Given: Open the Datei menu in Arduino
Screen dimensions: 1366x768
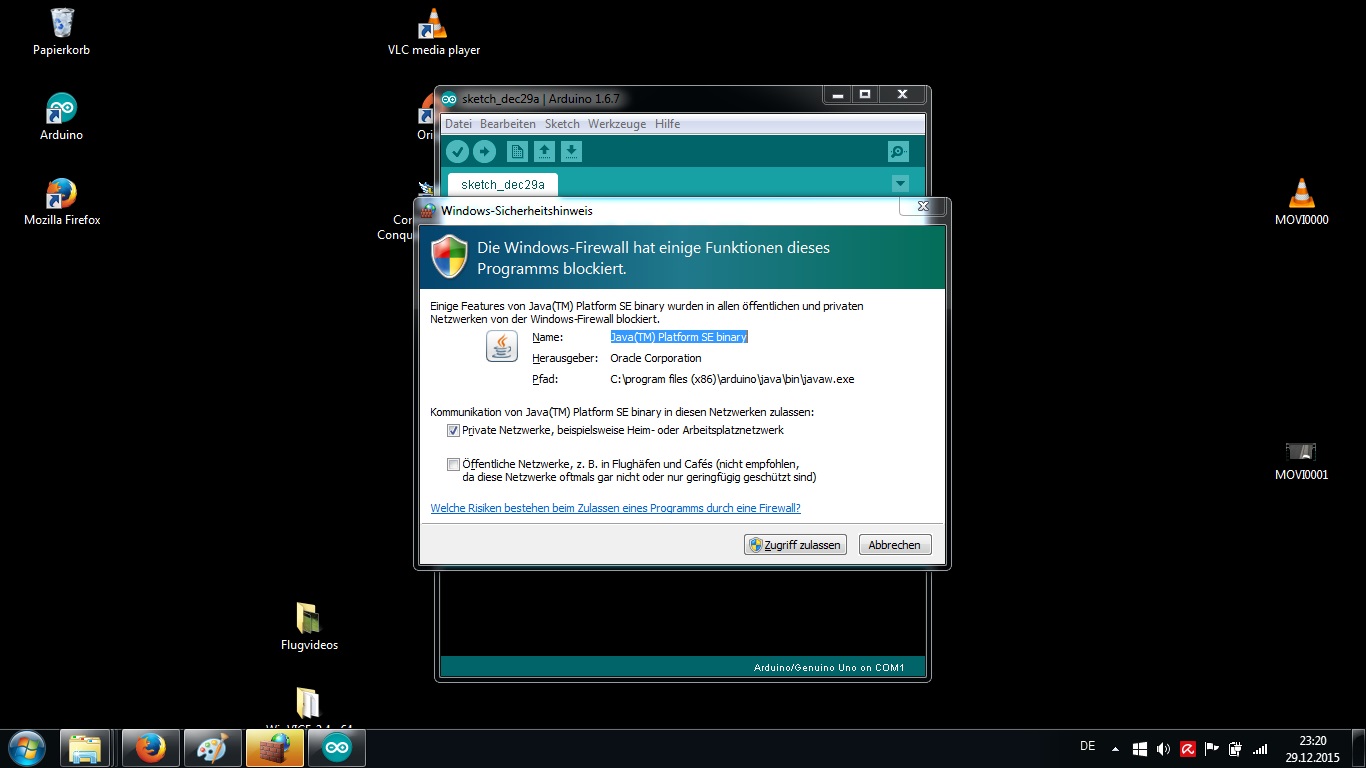Looking at the screenshot, I should [x=458, y=124].
